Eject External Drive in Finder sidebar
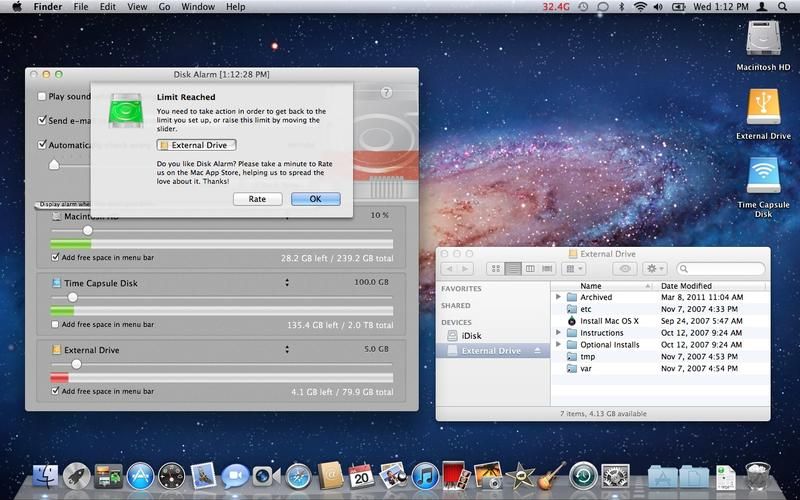The height and width of the screenshot is (500, 800). (537, 351)
